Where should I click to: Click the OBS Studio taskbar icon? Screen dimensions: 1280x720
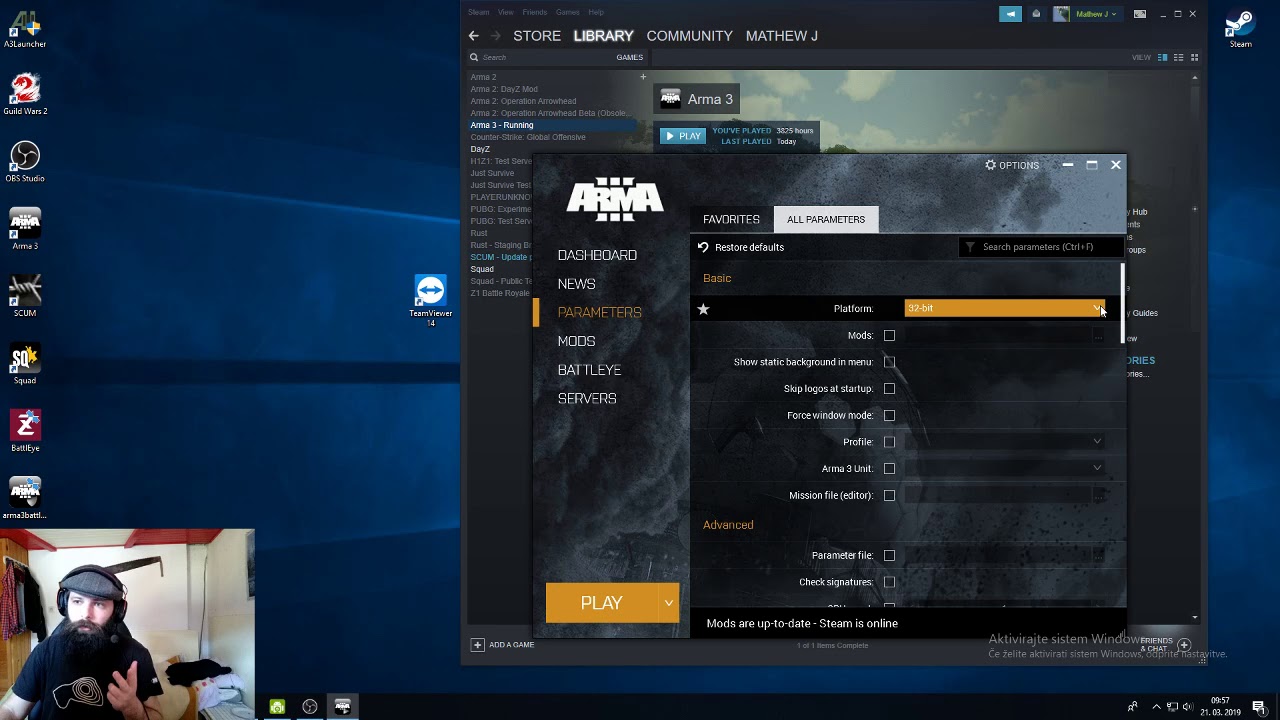click(310, 707)
